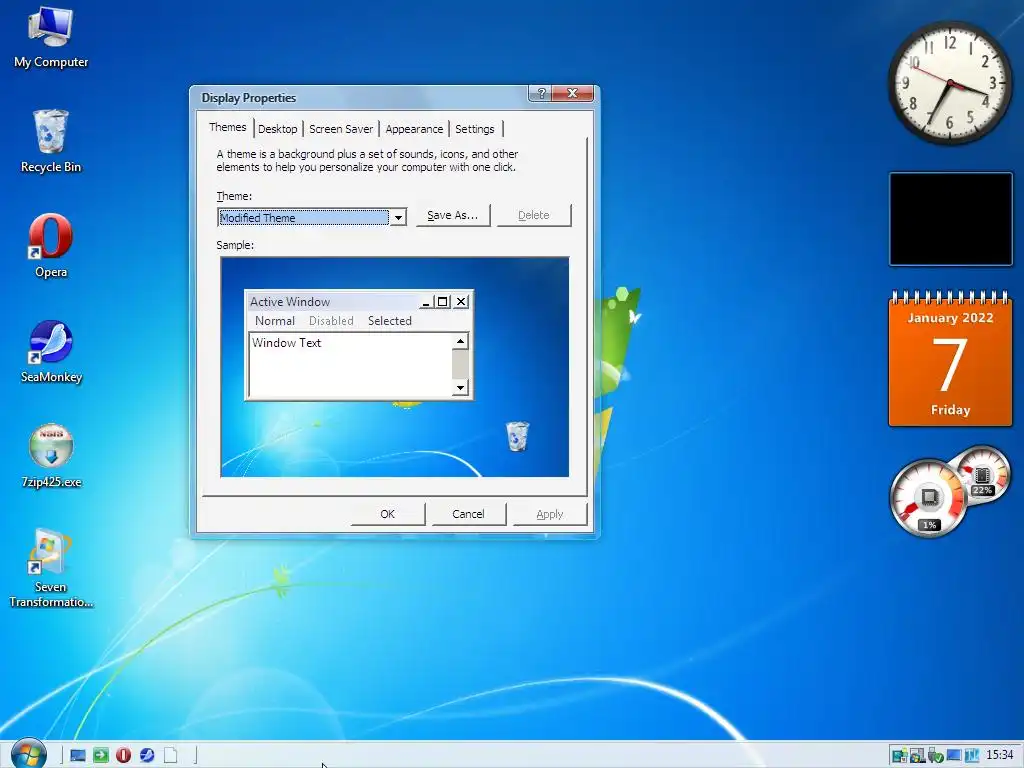This screenshot has height=768, width=1024.
Task: Select the Recycle Bin desktop icon
Action: [50, 142]
